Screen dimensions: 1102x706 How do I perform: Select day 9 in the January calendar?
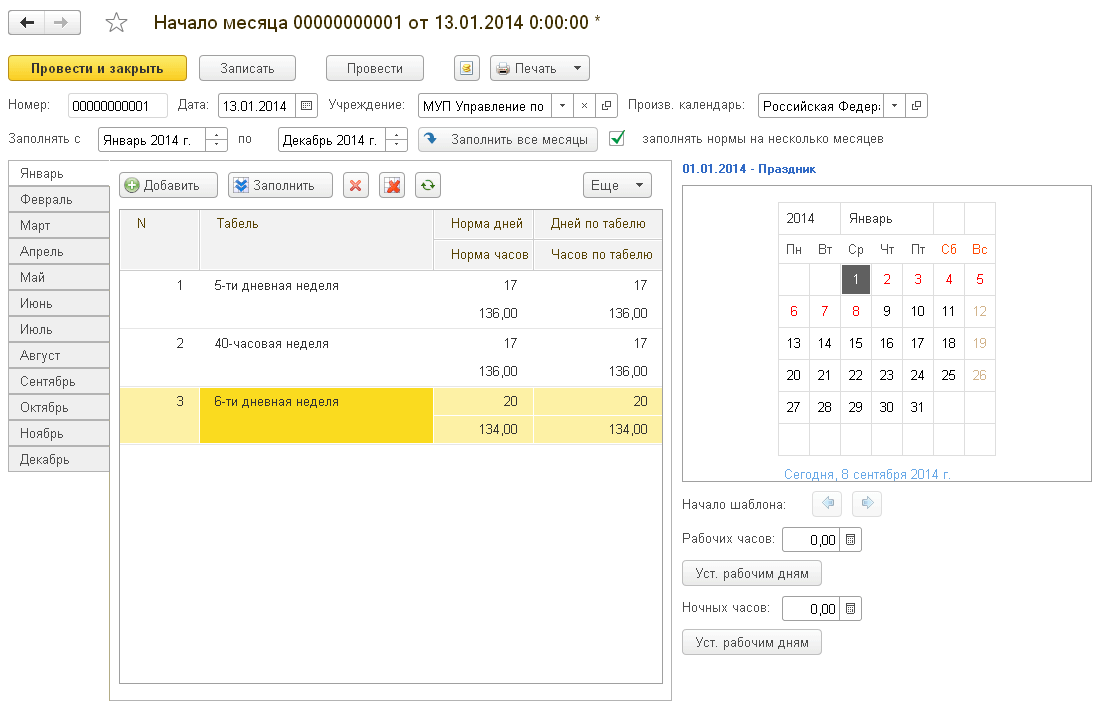pyautogui.click(x=886, y=311)
